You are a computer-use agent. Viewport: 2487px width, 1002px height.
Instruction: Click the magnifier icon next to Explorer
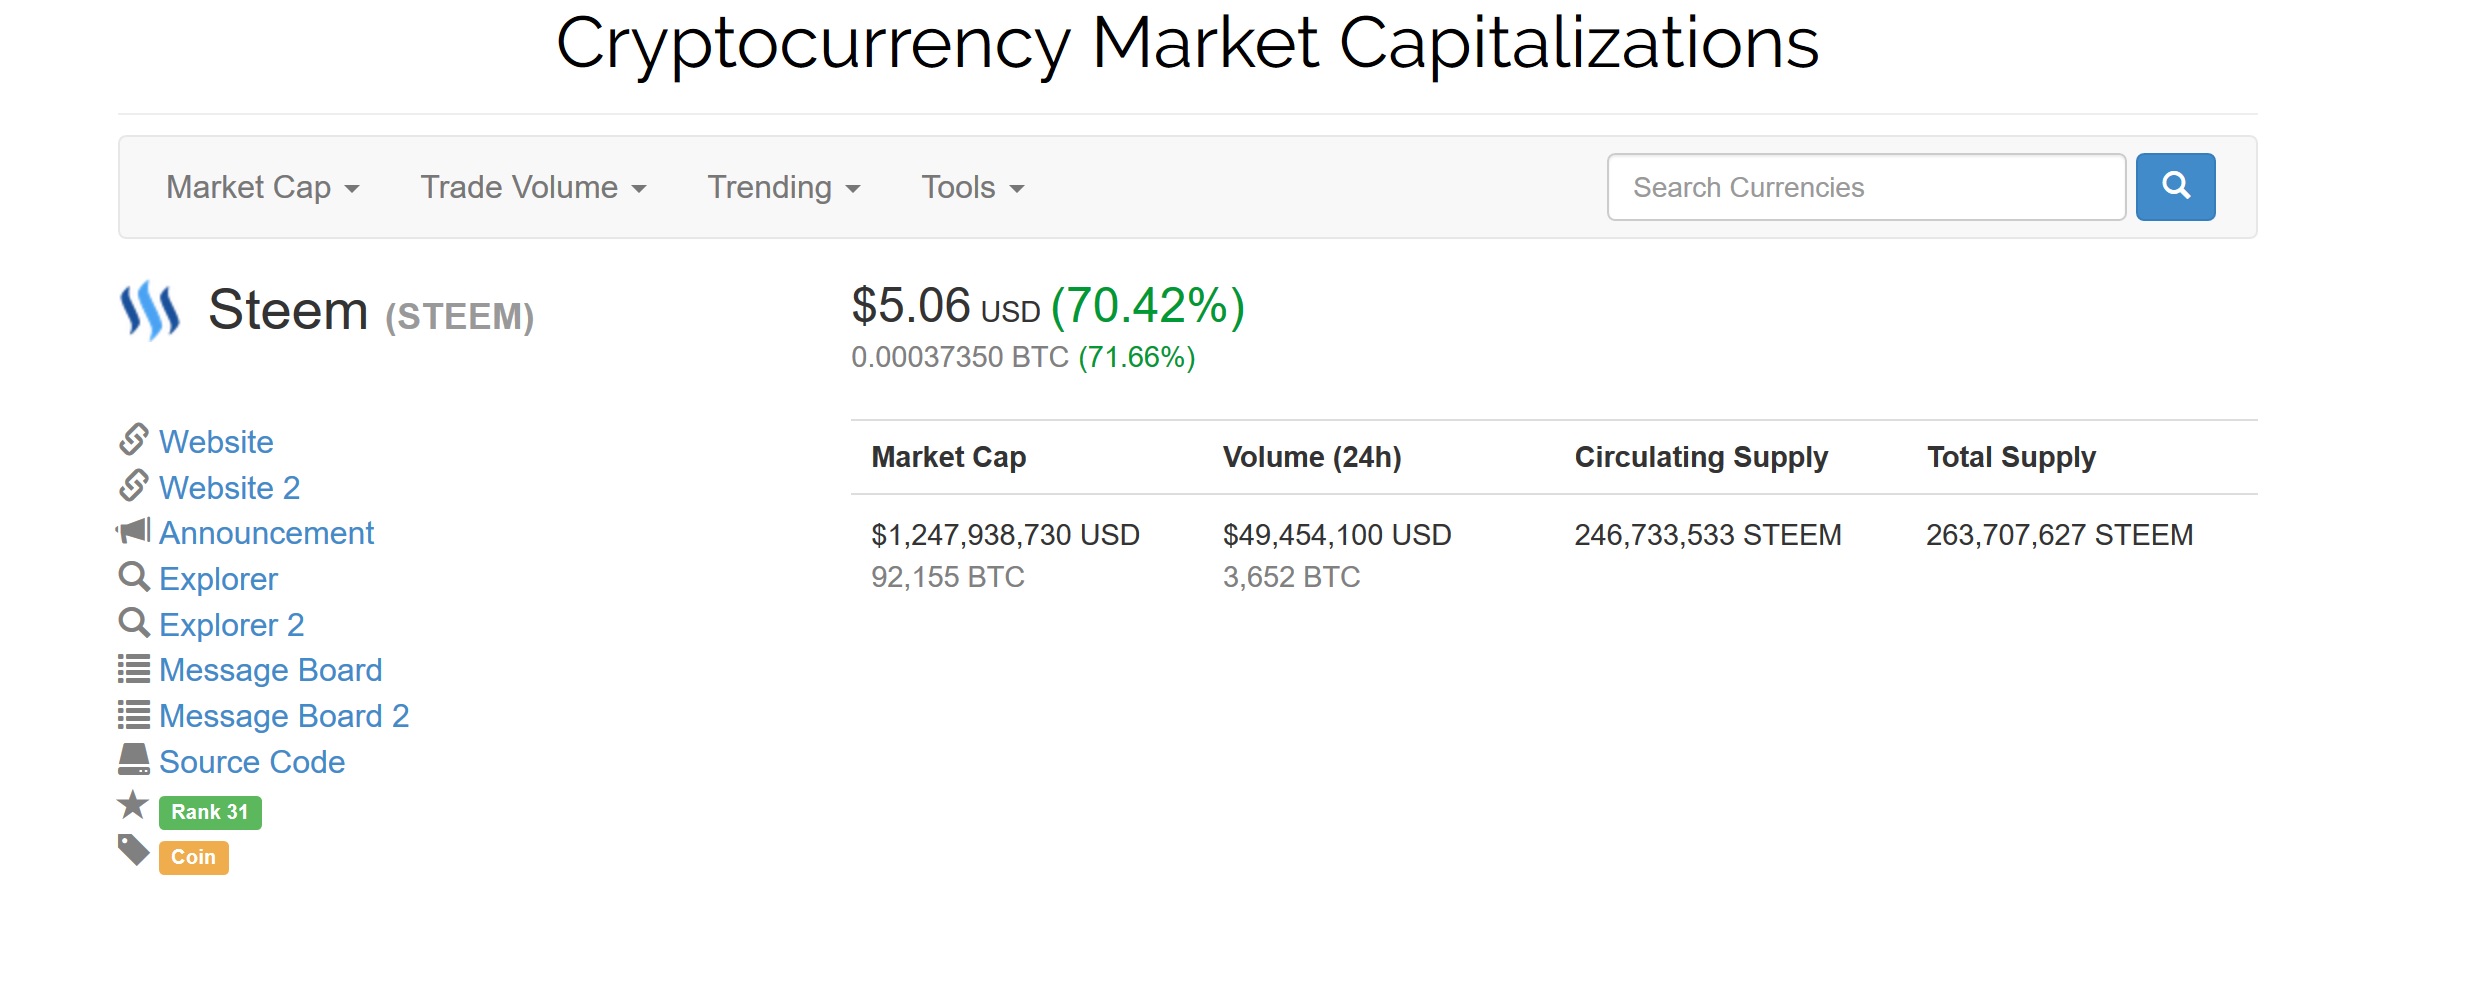(133, 577)
